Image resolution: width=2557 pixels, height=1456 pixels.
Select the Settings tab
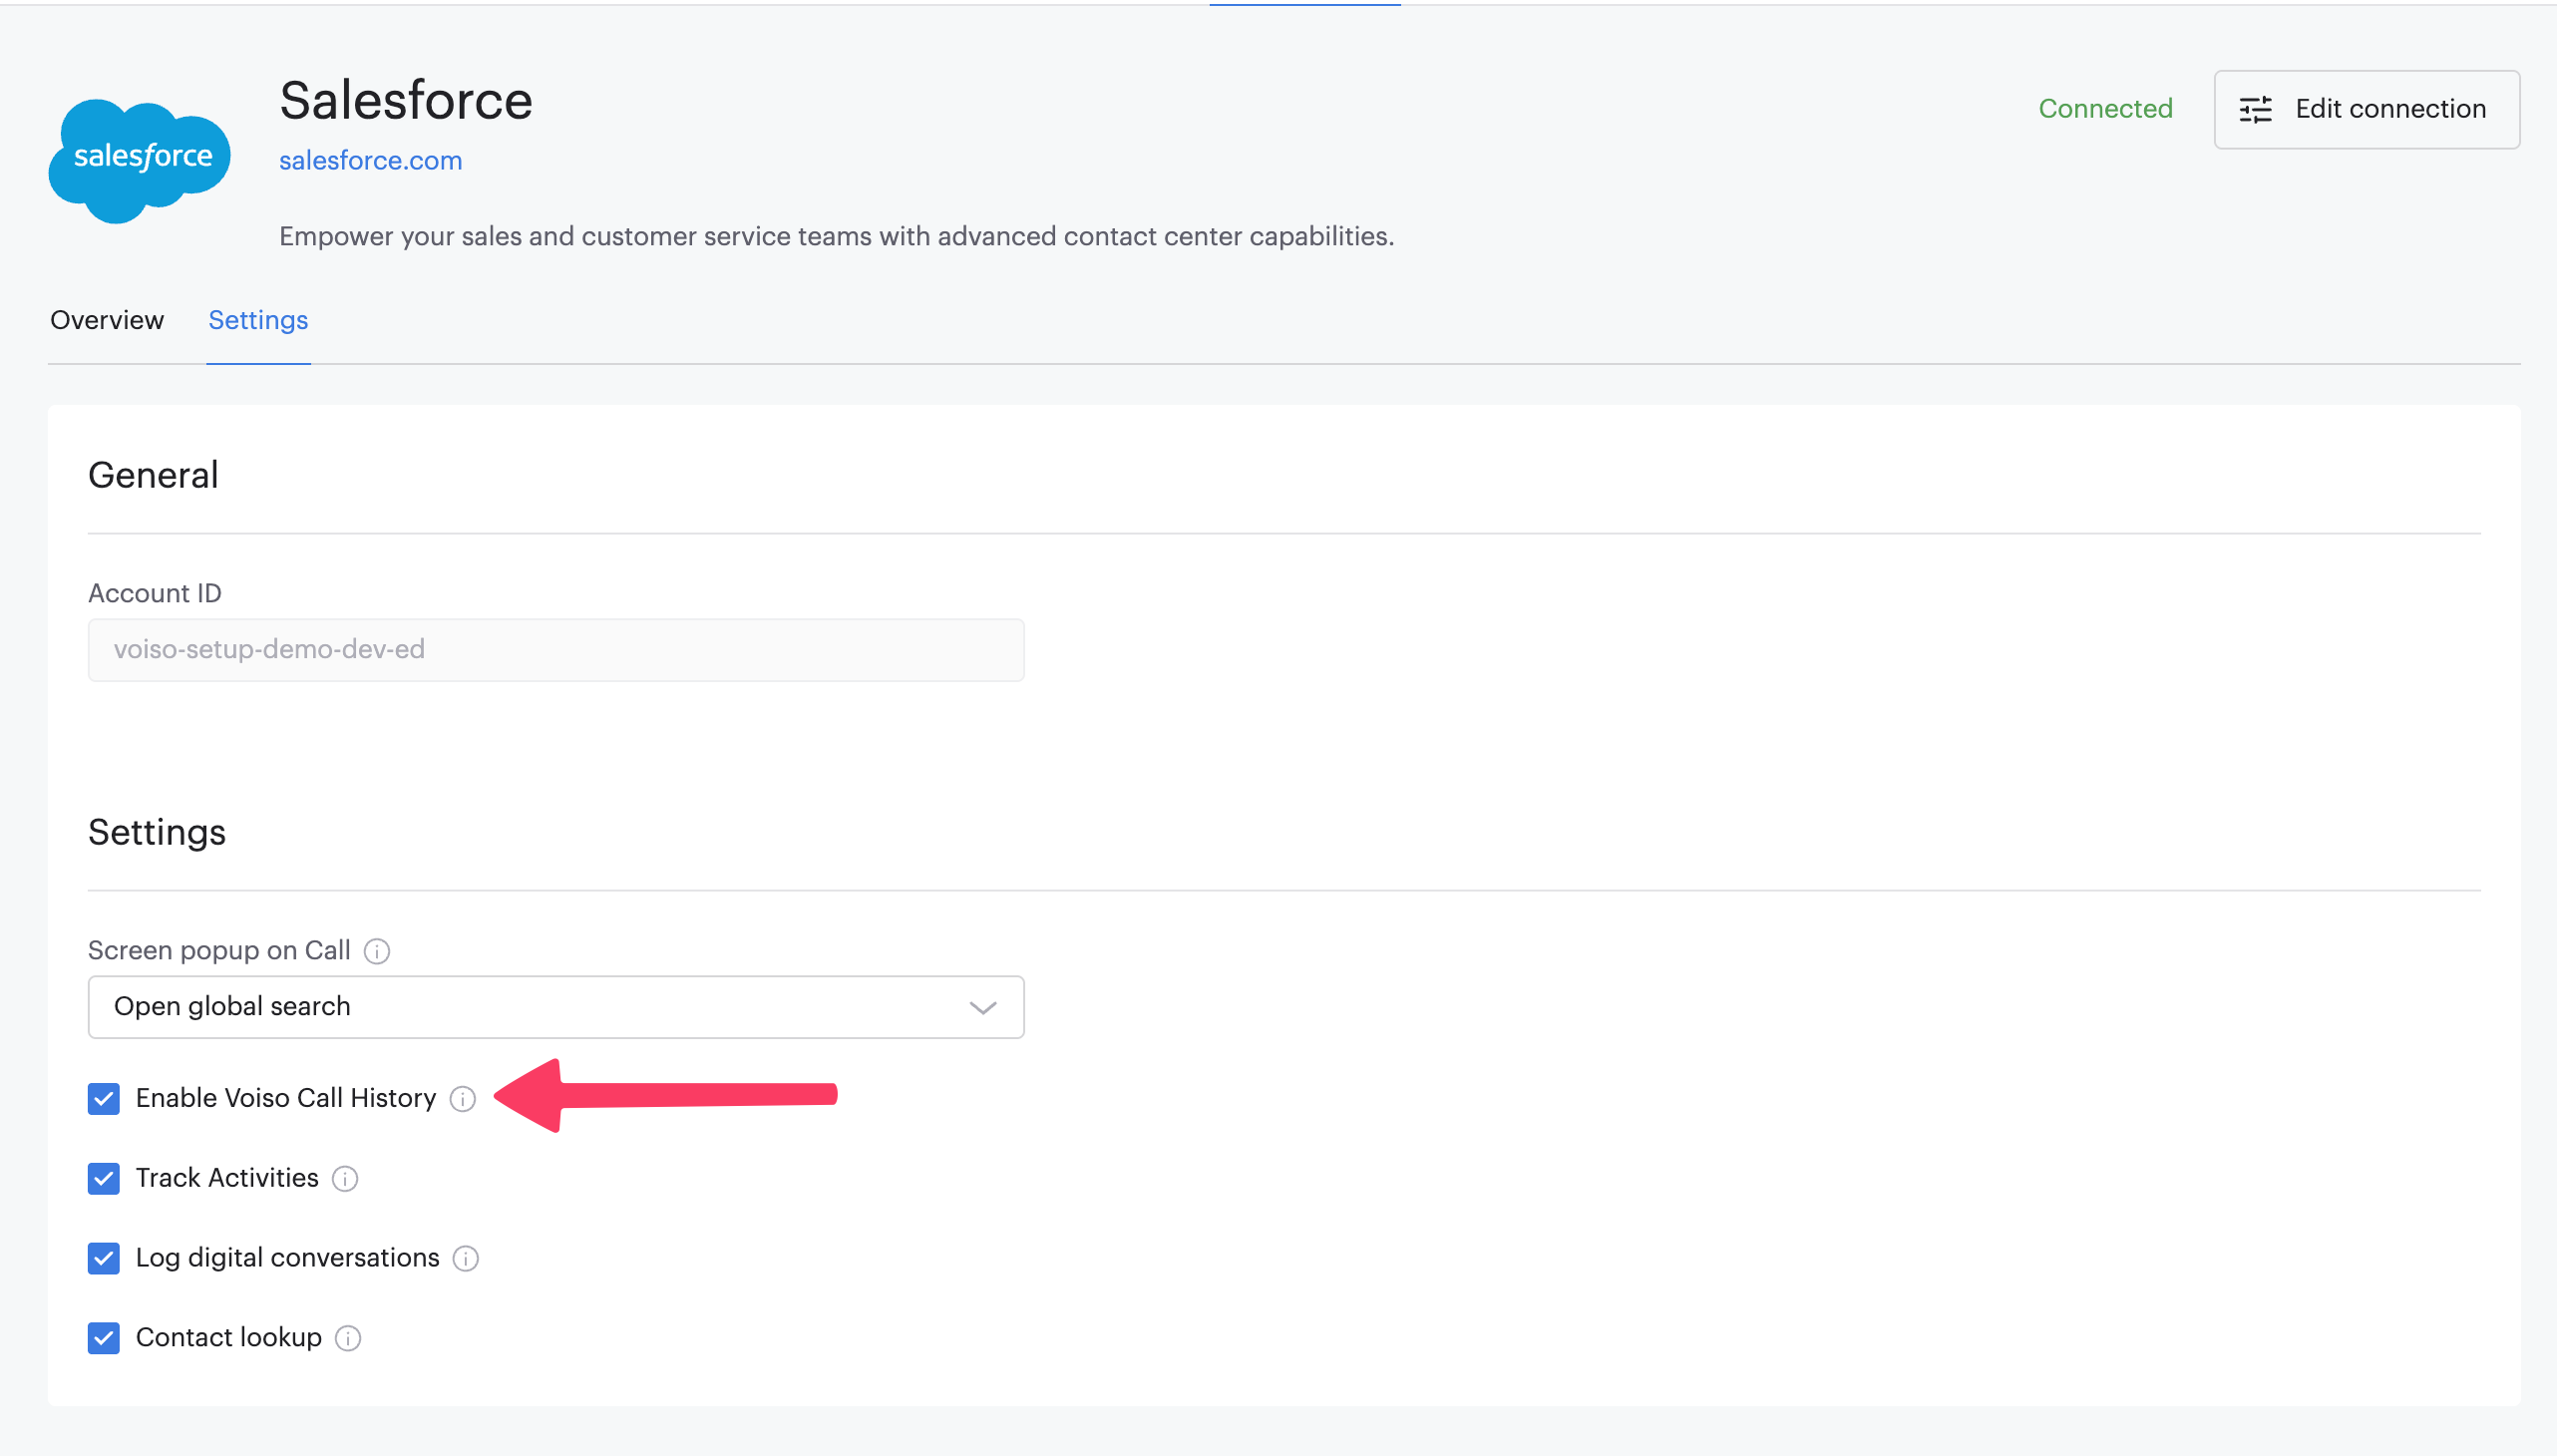[x=258, y=320]
